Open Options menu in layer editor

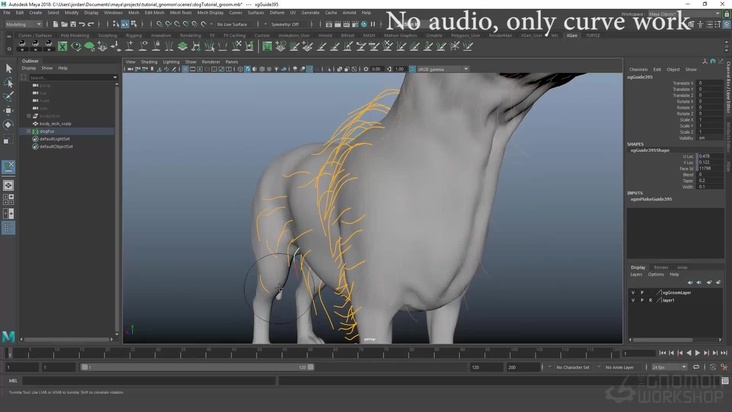pyautogui.click(x=656, y=274)
